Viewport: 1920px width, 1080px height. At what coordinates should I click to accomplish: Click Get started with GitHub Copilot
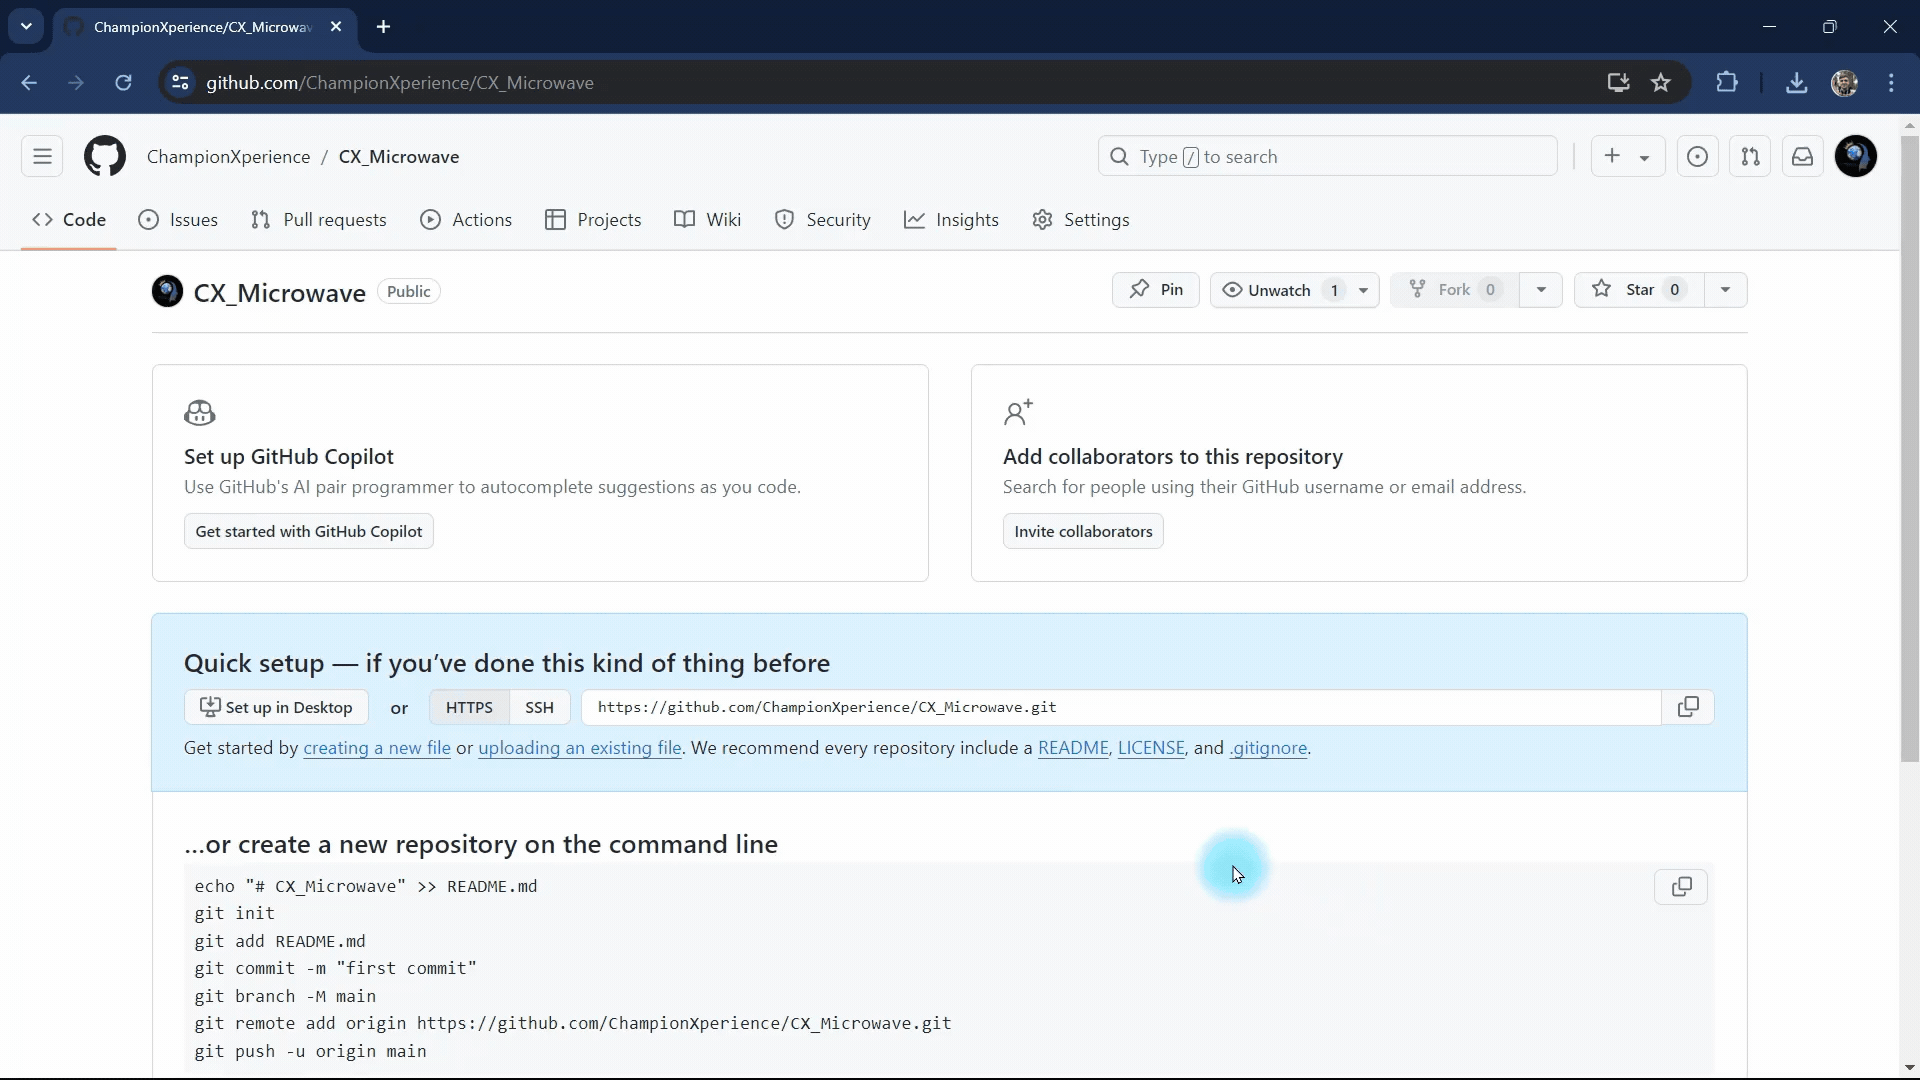pyautogui.click(x=309, y=531)
